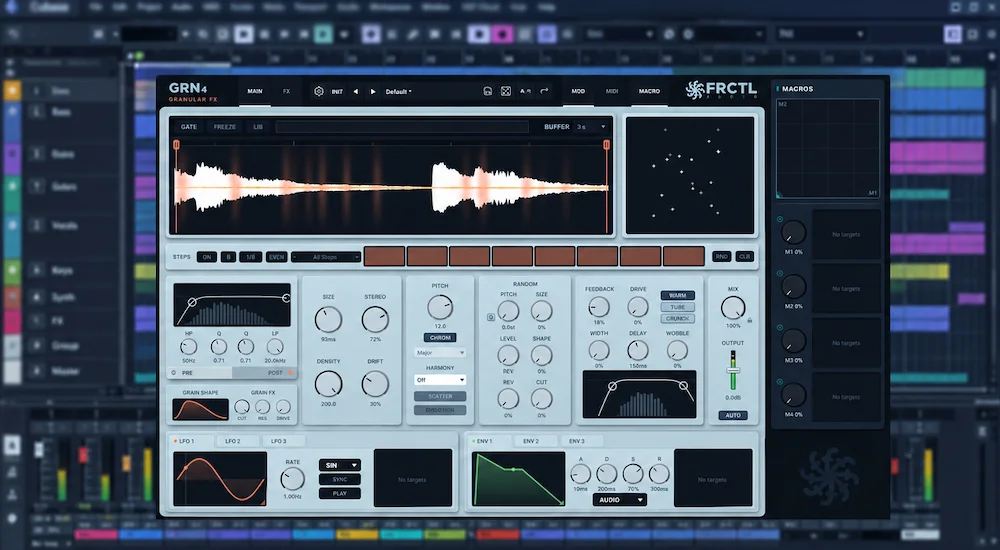Screen dimensions: 1000x550
Task: Switch to the FX tab
Action: (286, 91)
